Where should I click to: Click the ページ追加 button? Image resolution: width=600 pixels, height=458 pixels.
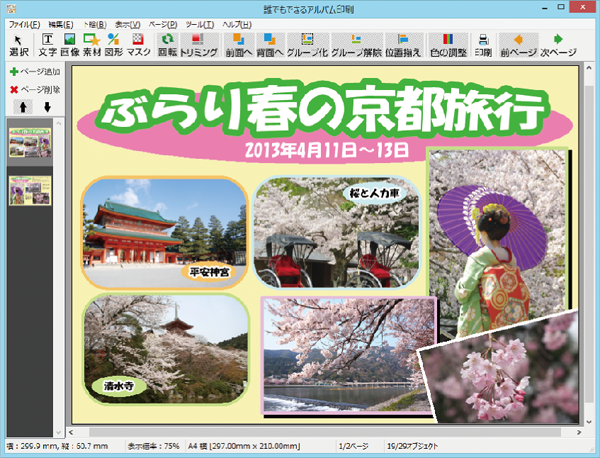point(35,72)
